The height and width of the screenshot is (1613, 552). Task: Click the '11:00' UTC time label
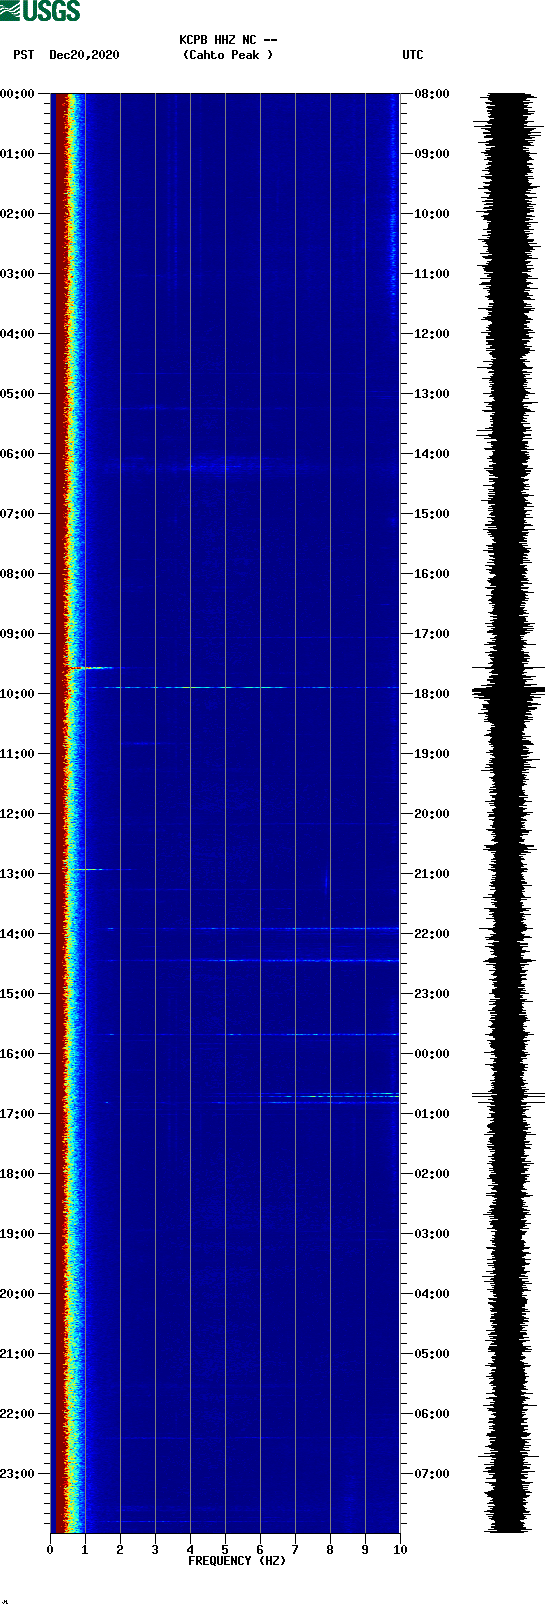pyautogui.click(x=432, y=274)
